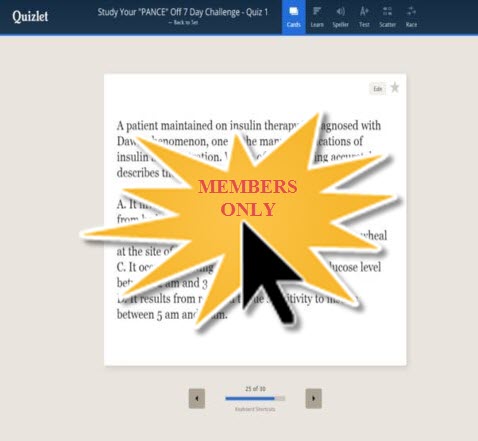Click the card progress bar
Viewport: 478px width, 441px height.
(x=255, y=398)
